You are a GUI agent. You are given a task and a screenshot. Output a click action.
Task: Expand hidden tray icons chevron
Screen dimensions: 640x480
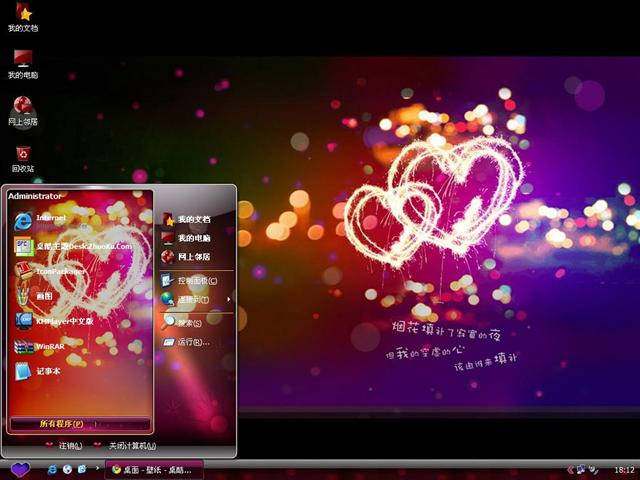[570, 470]
